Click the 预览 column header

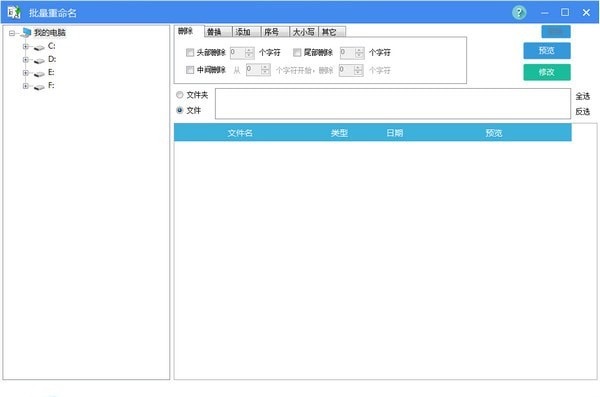(494, 133)
